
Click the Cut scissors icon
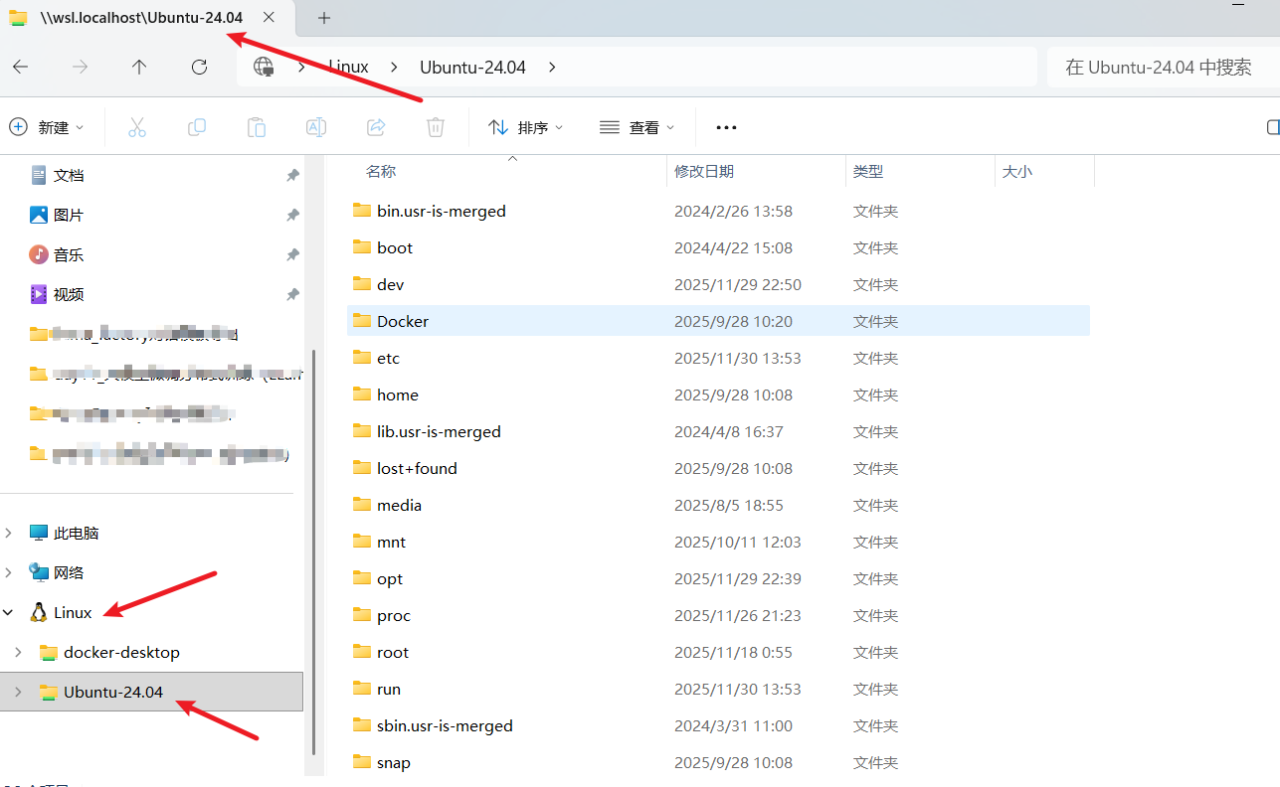click(137, 127)
